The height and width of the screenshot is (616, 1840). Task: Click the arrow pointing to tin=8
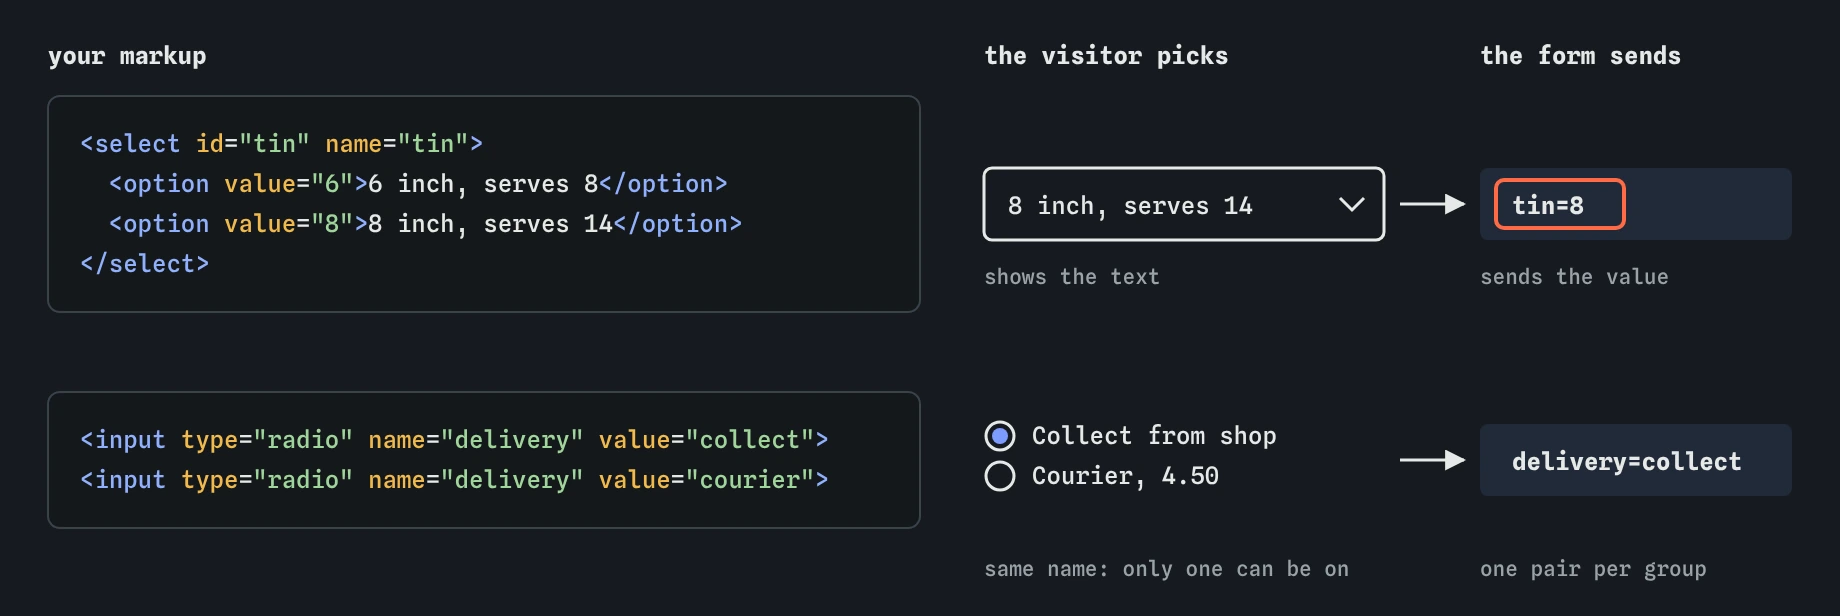(x=1432, y=204)
